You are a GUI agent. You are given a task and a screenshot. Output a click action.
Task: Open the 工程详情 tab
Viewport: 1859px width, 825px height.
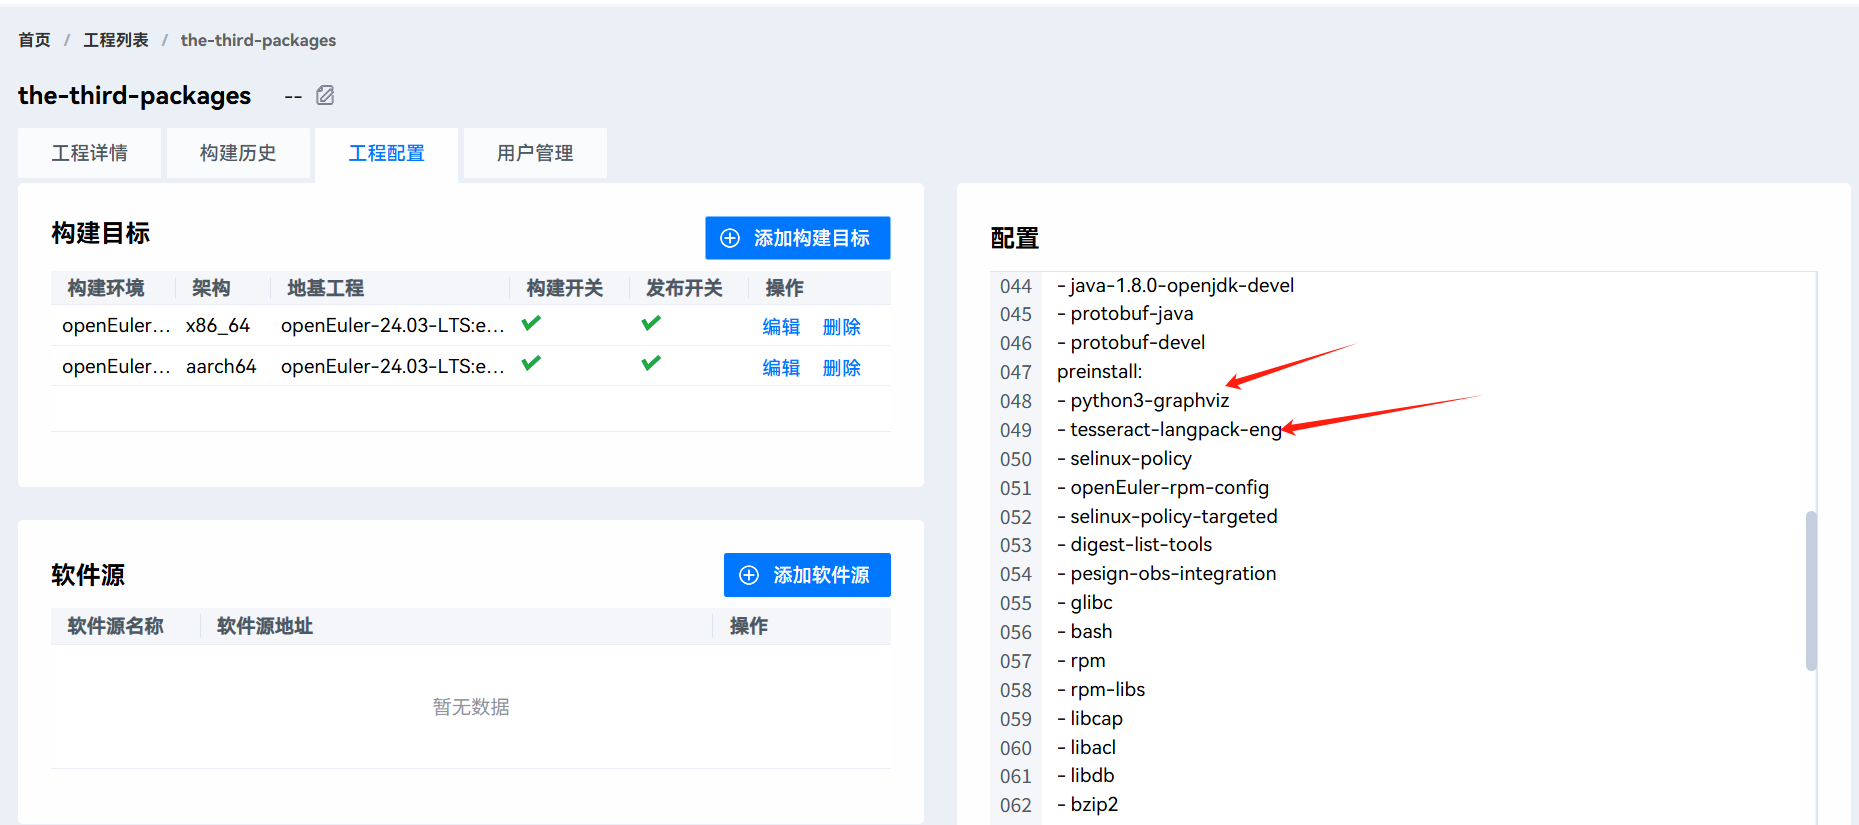coord(90,153)
